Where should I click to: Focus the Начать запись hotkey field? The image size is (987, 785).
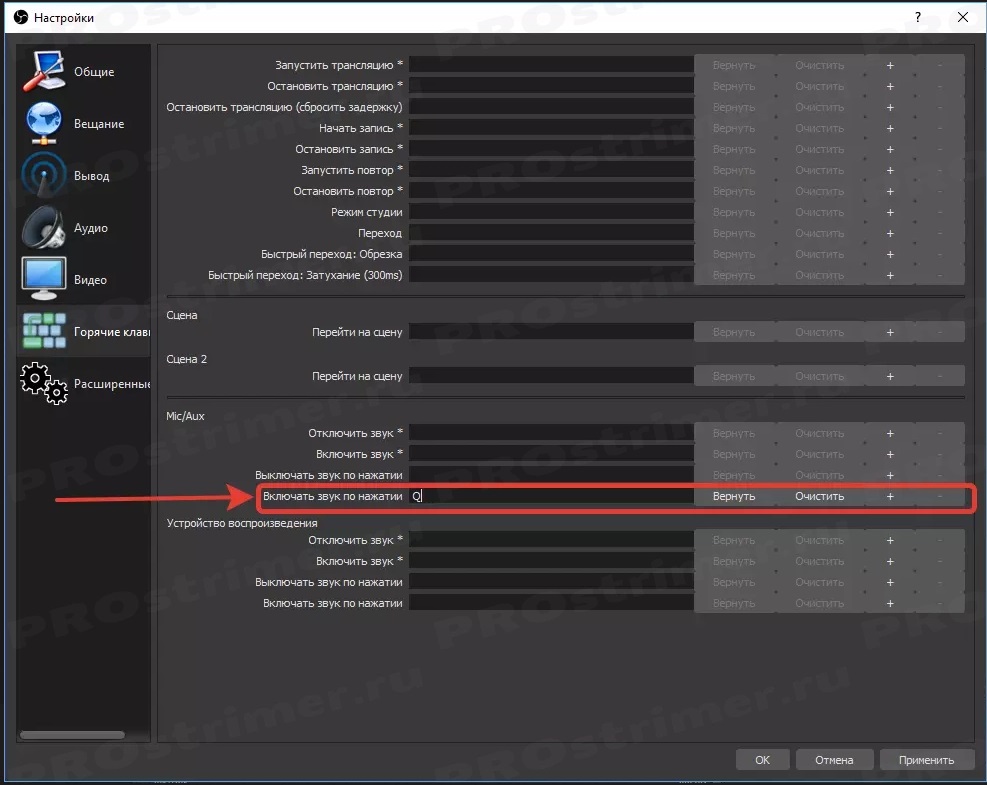[551, 128]
